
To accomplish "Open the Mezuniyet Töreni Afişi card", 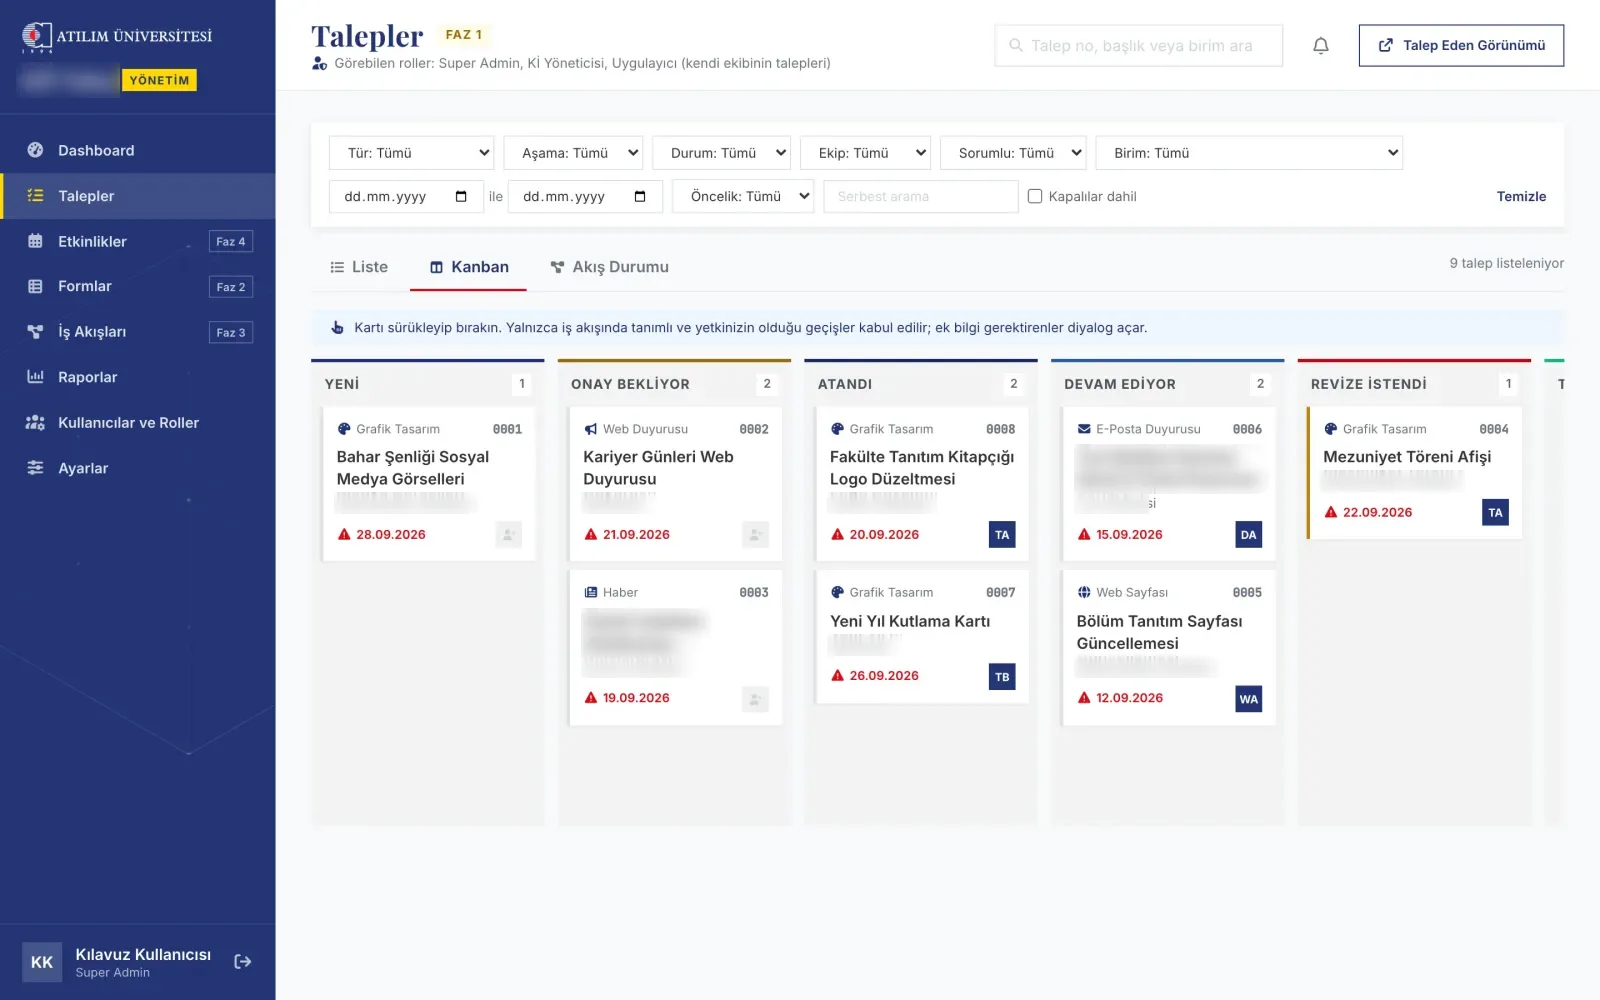I will click(1414, 472).
